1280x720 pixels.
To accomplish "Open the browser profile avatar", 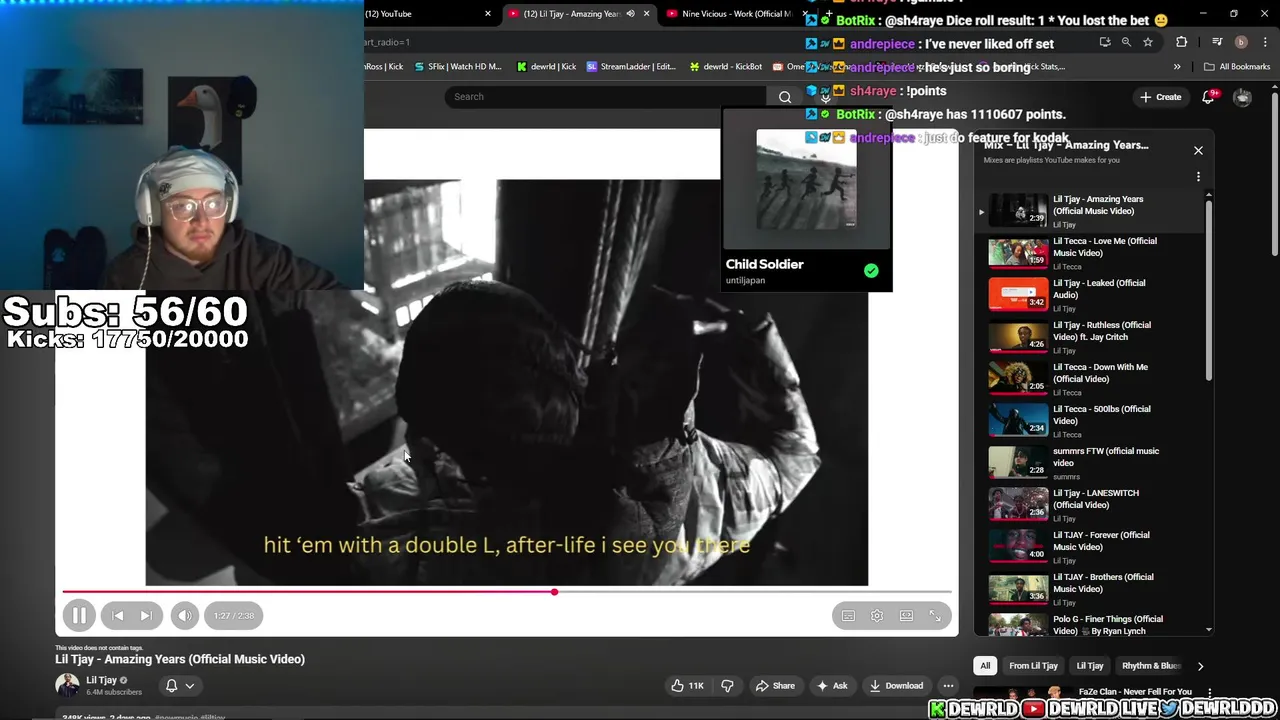I will 1241,42.
